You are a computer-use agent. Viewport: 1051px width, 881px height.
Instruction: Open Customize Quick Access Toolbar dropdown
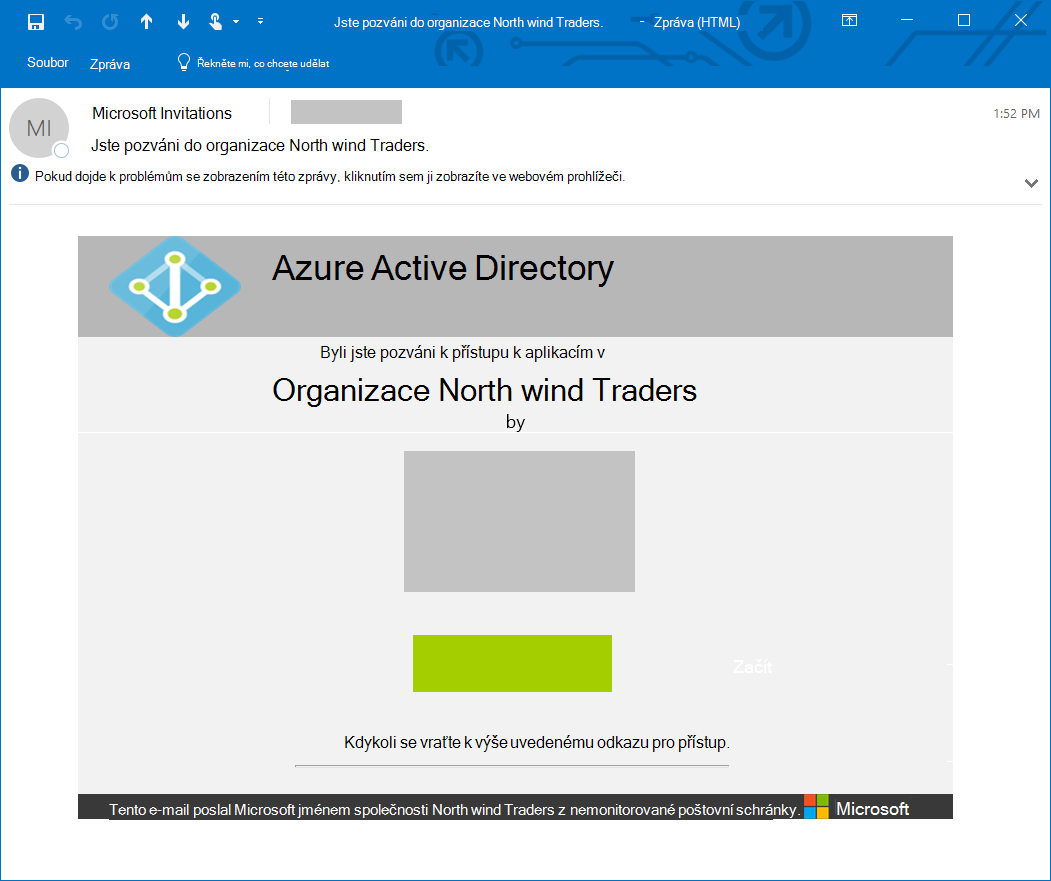260,21
